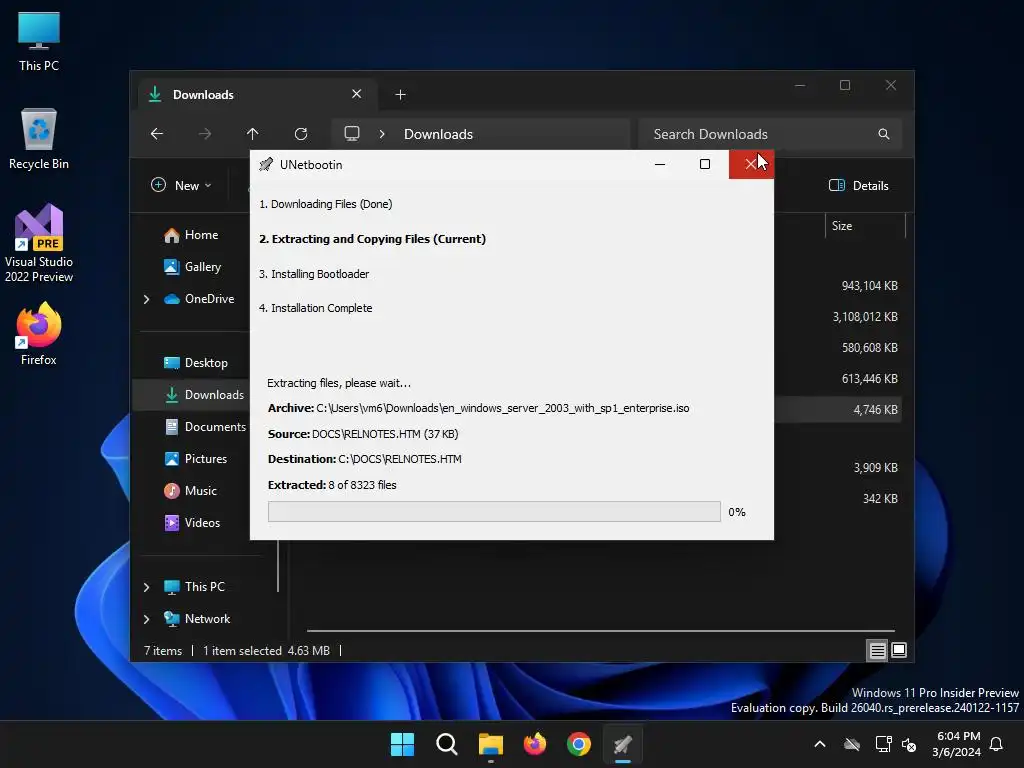Select This PC in the navigation pane
This screenshot has width=1024, height=768.
tap(194, 587)
